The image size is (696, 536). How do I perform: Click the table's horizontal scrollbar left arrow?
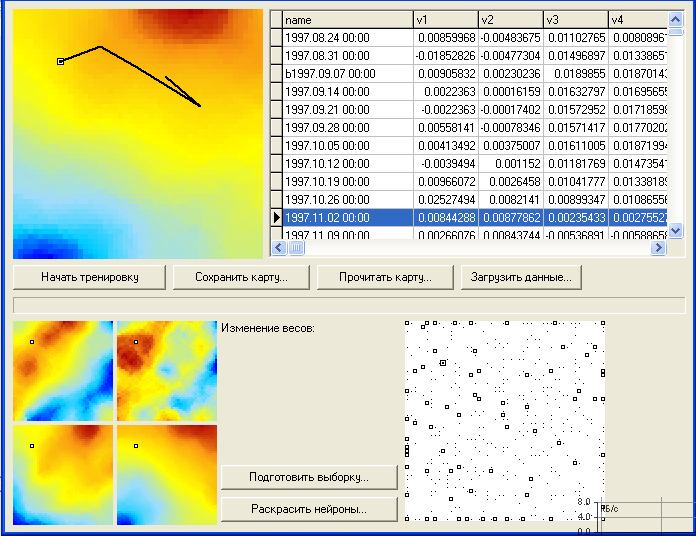[278, 248]
